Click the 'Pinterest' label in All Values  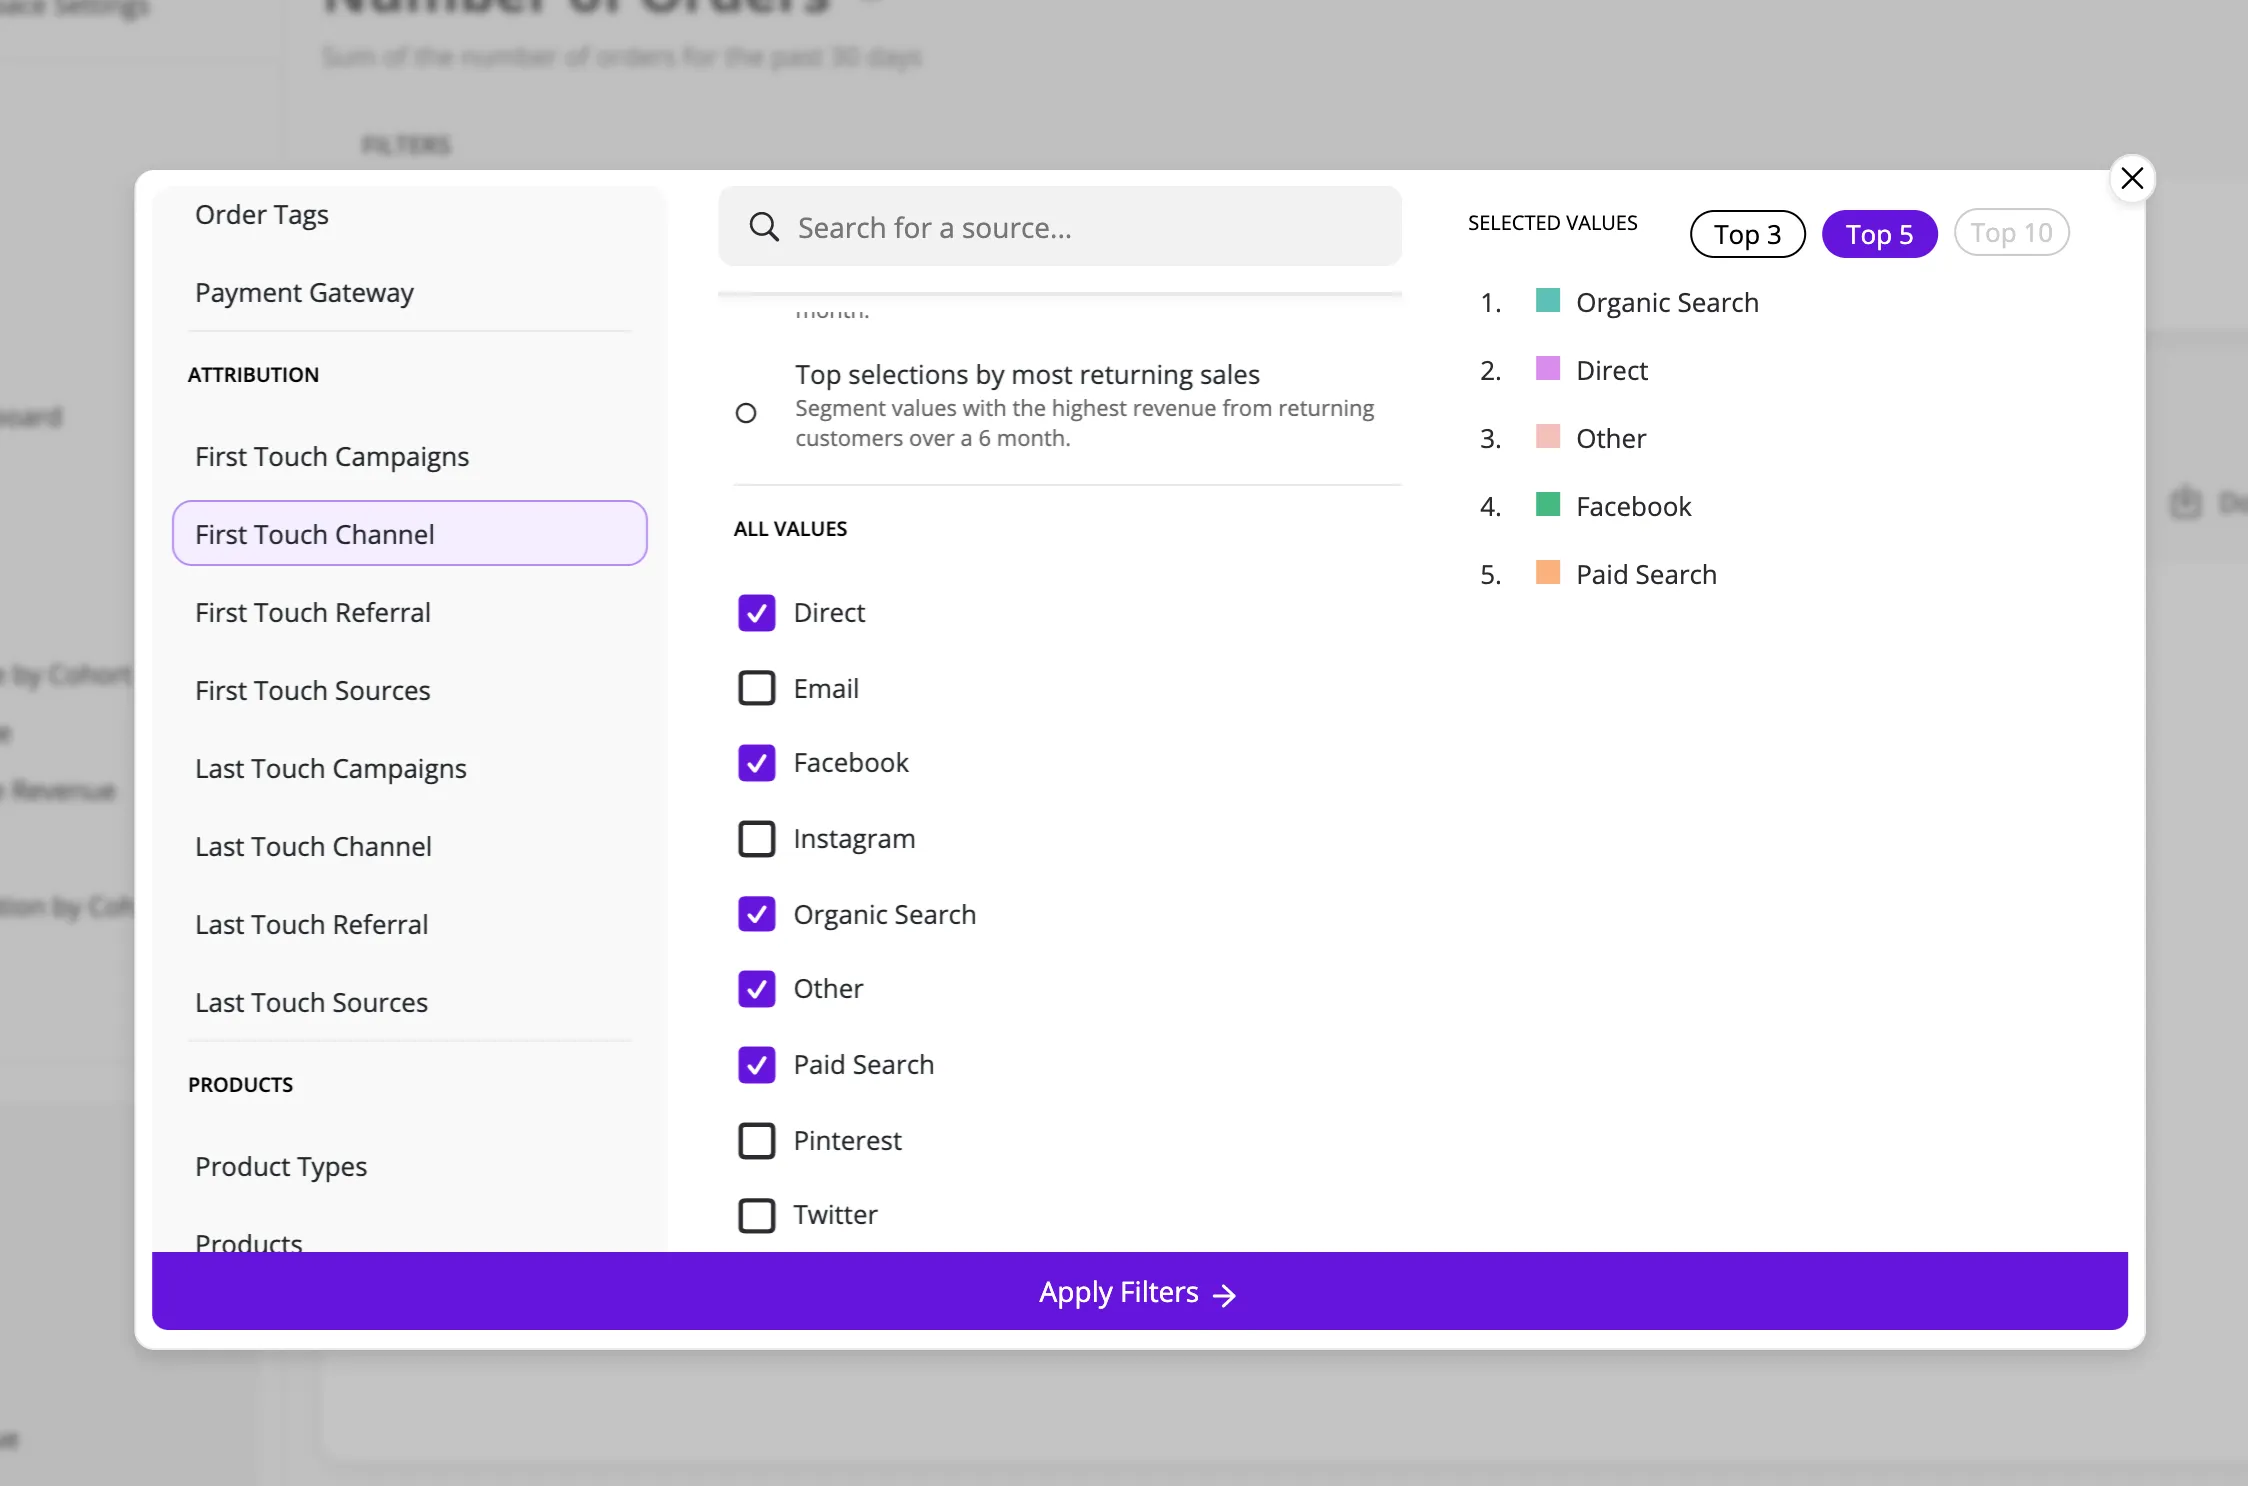(847, 1140)
